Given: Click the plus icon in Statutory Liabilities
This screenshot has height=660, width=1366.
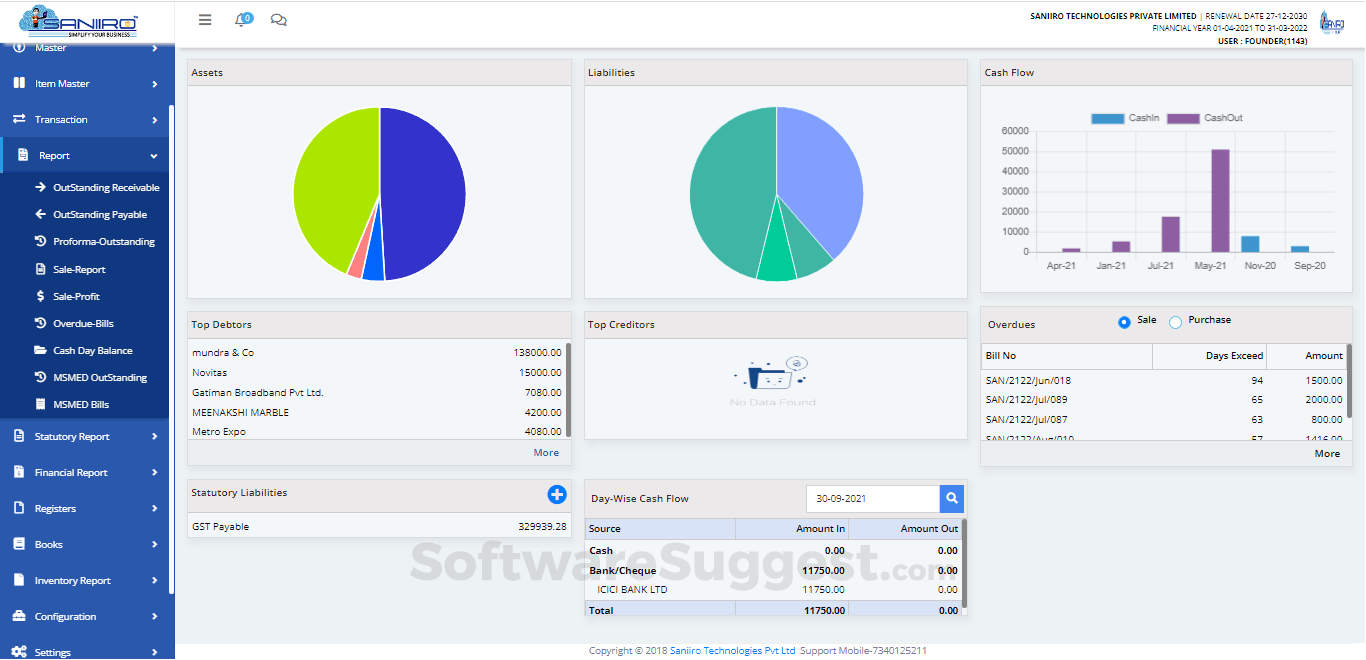Looking at the screenshot, I should 557,494.
